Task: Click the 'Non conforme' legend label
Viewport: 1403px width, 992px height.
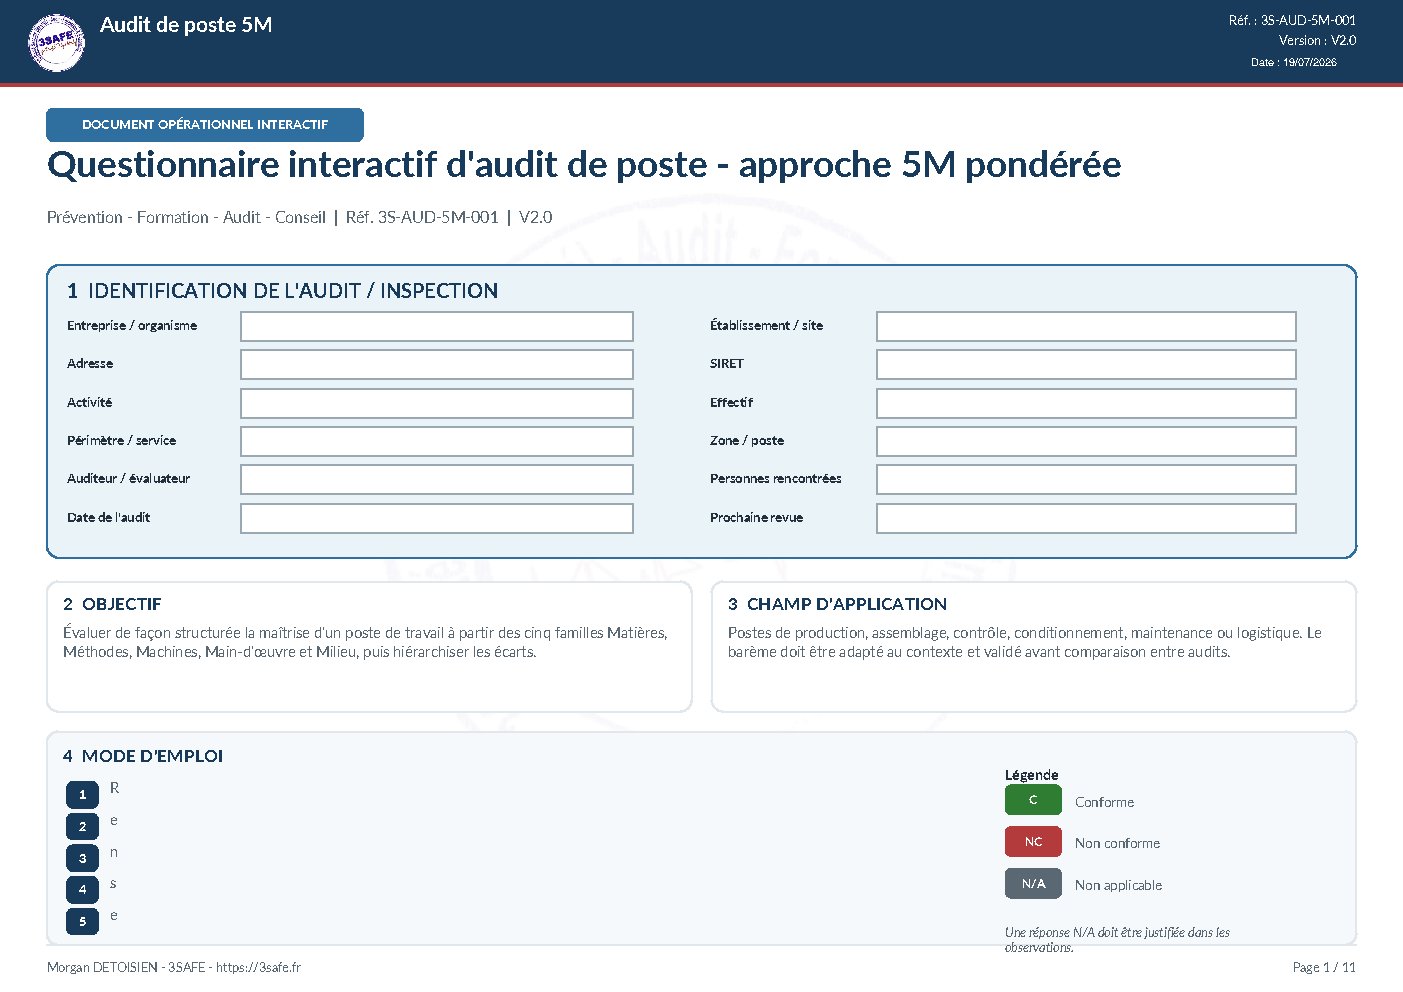Action: (x=1117, y=843)
